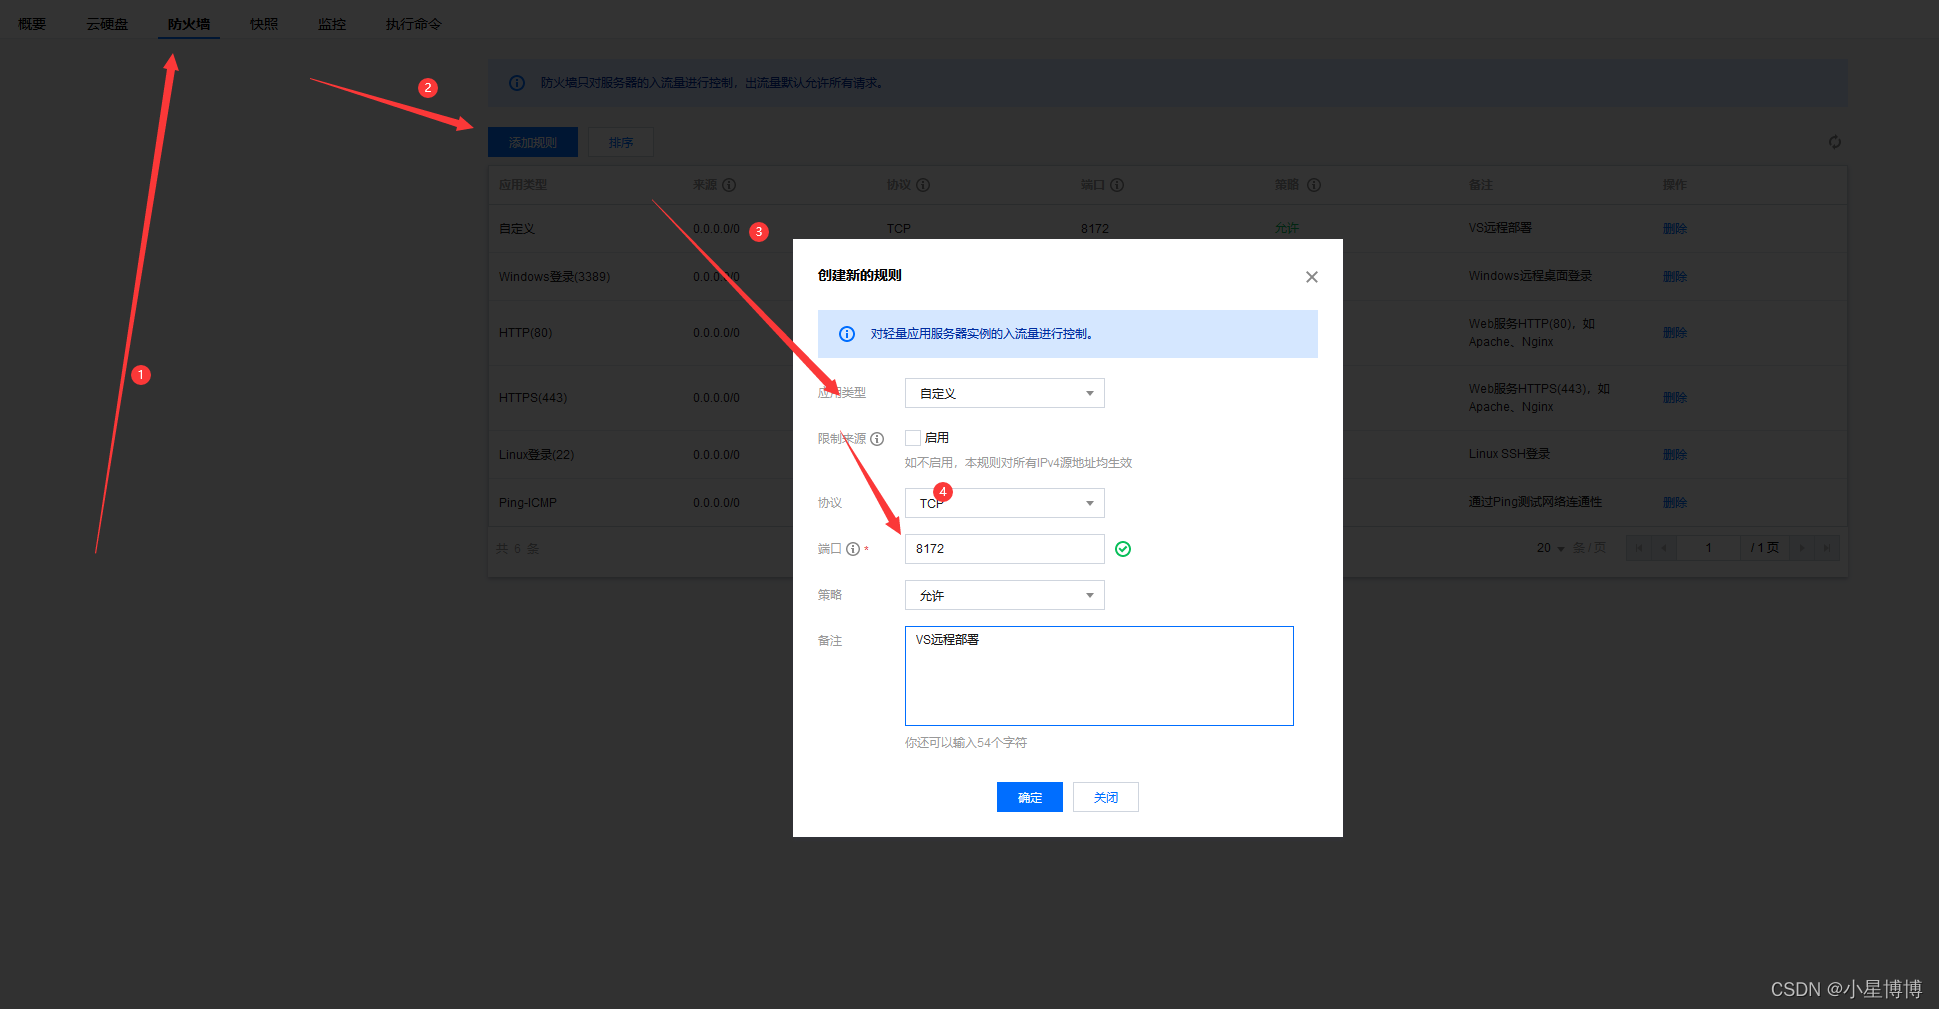Click the port input field containing 8172
This screenshot has width=1939, height=1009.
[1004, 549]
